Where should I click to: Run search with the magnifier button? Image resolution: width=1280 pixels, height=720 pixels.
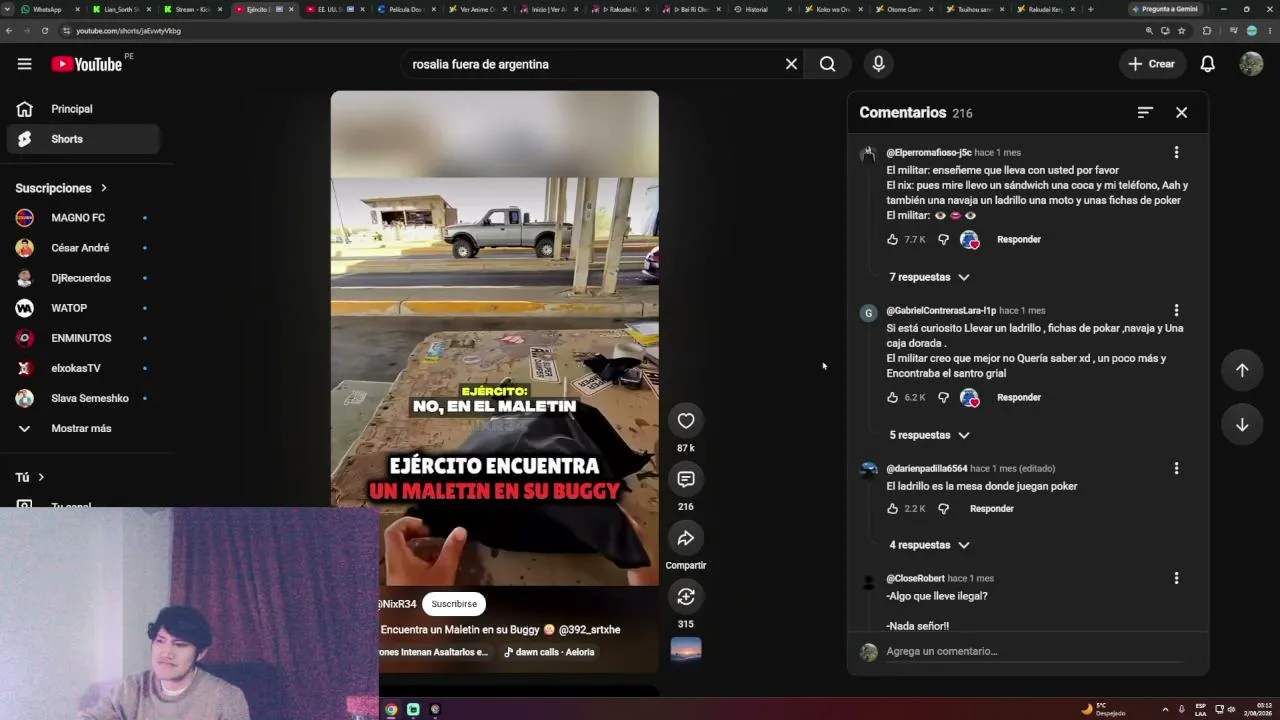point(827,64)
